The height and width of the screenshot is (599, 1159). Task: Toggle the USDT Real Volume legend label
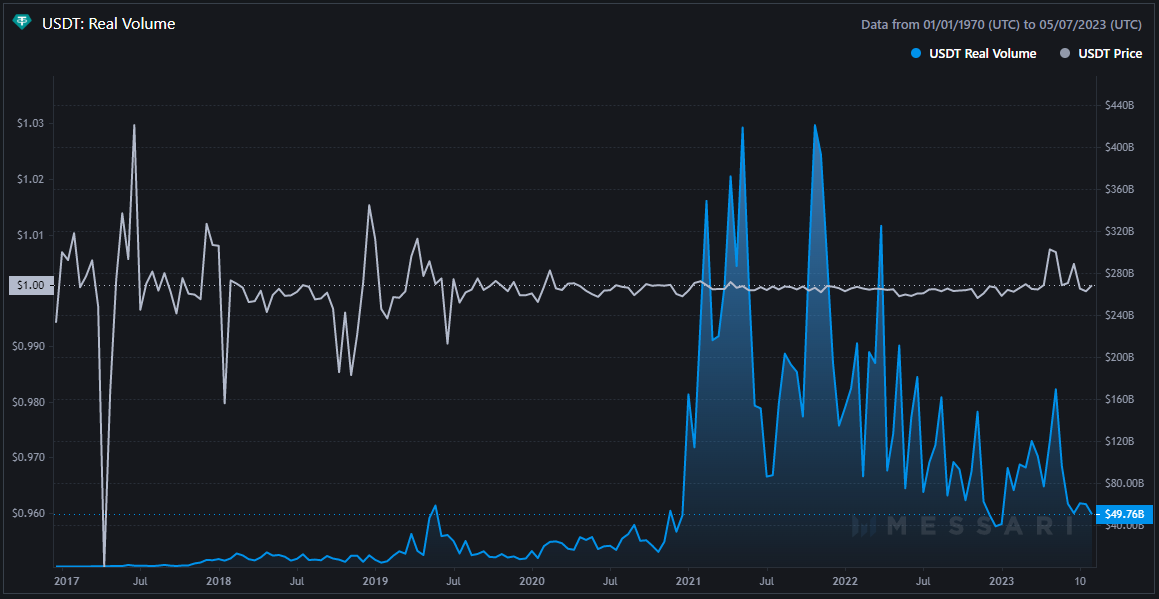point(982,53)
